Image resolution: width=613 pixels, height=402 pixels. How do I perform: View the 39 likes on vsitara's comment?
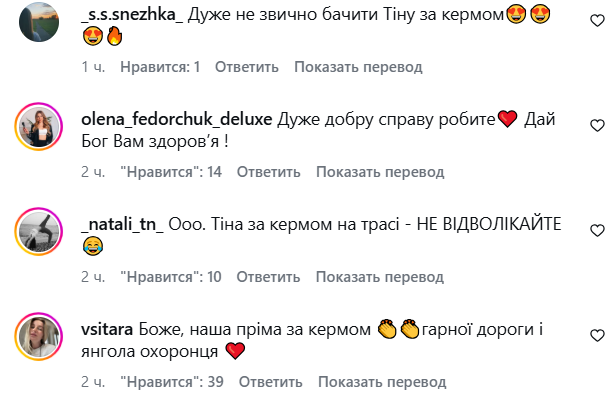click(172, 382)
